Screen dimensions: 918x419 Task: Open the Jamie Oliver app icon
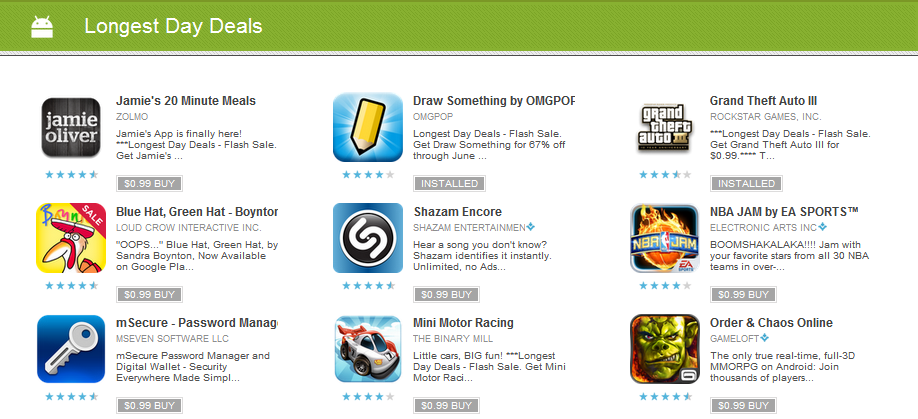tap(71, 127)
